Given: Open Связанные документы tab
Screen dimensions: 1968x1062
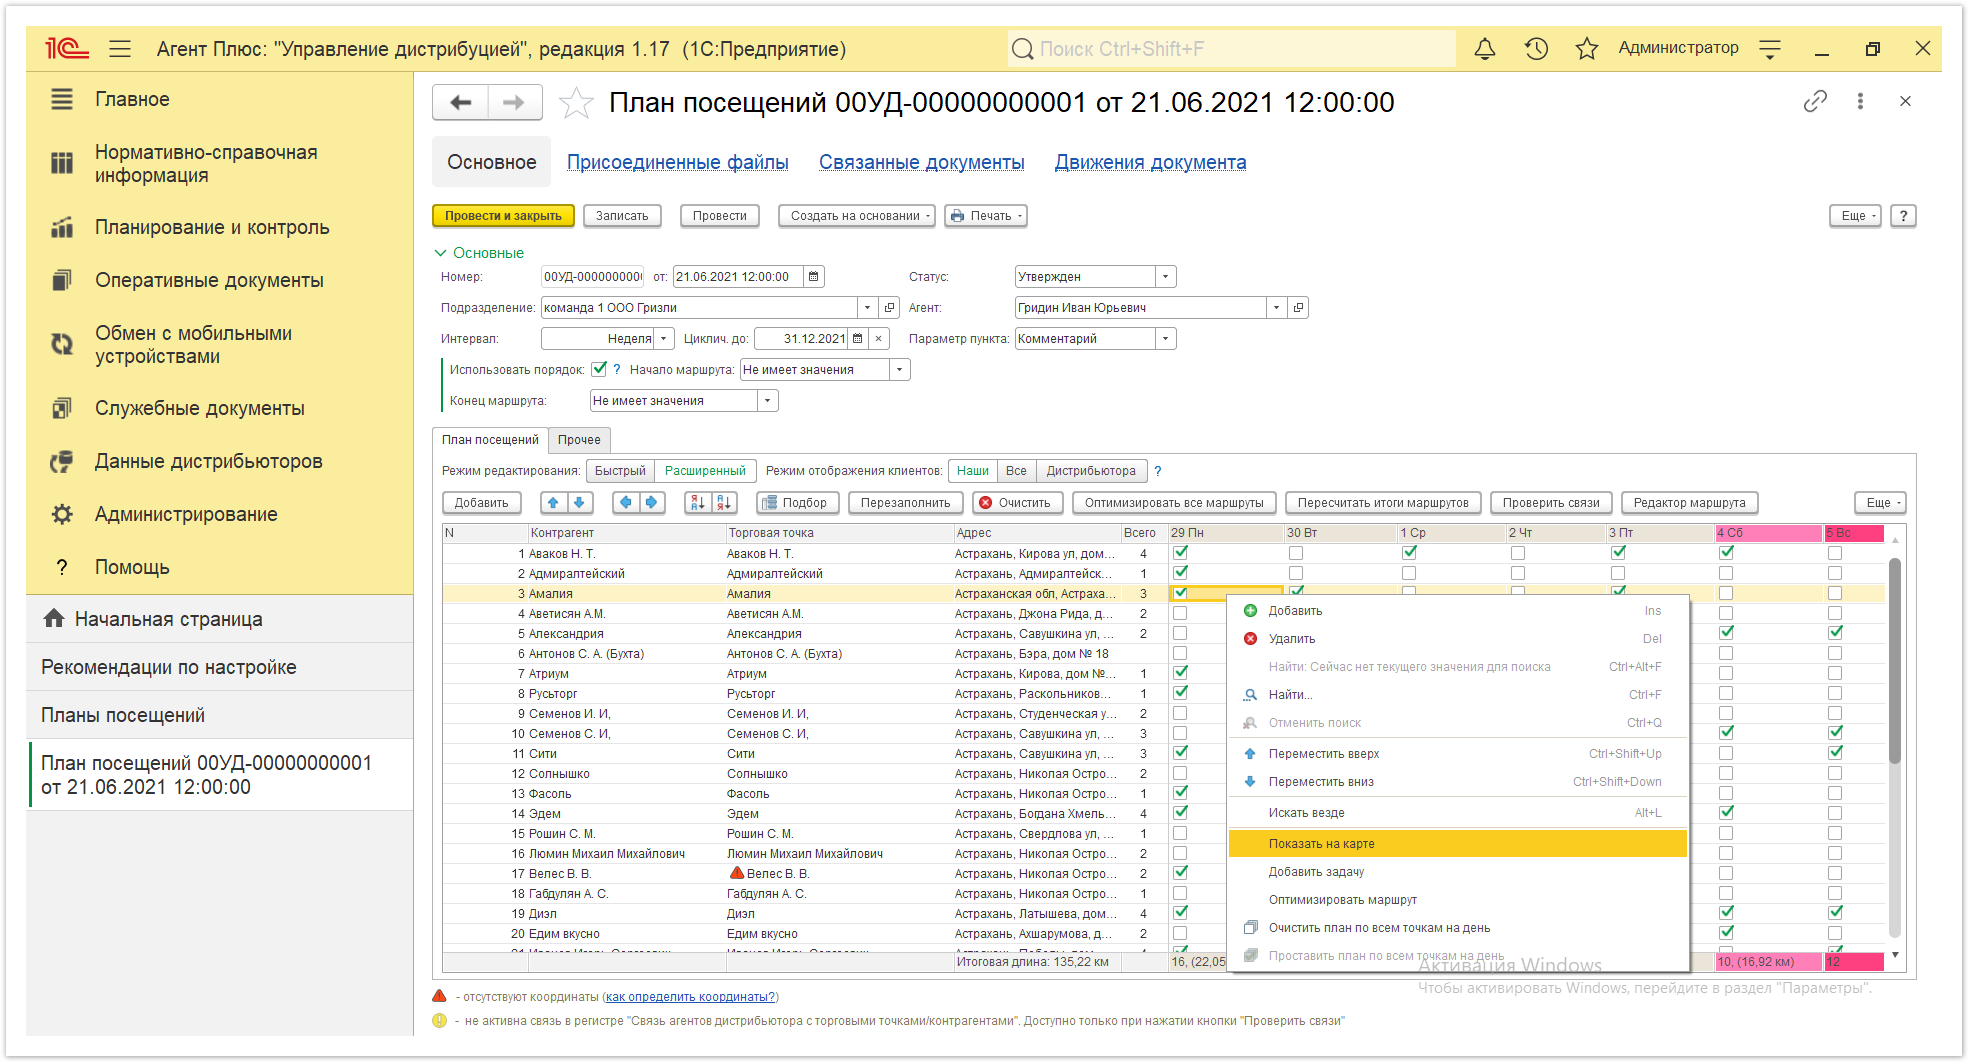Looking at the screenshot, I should tap(921, 162).
